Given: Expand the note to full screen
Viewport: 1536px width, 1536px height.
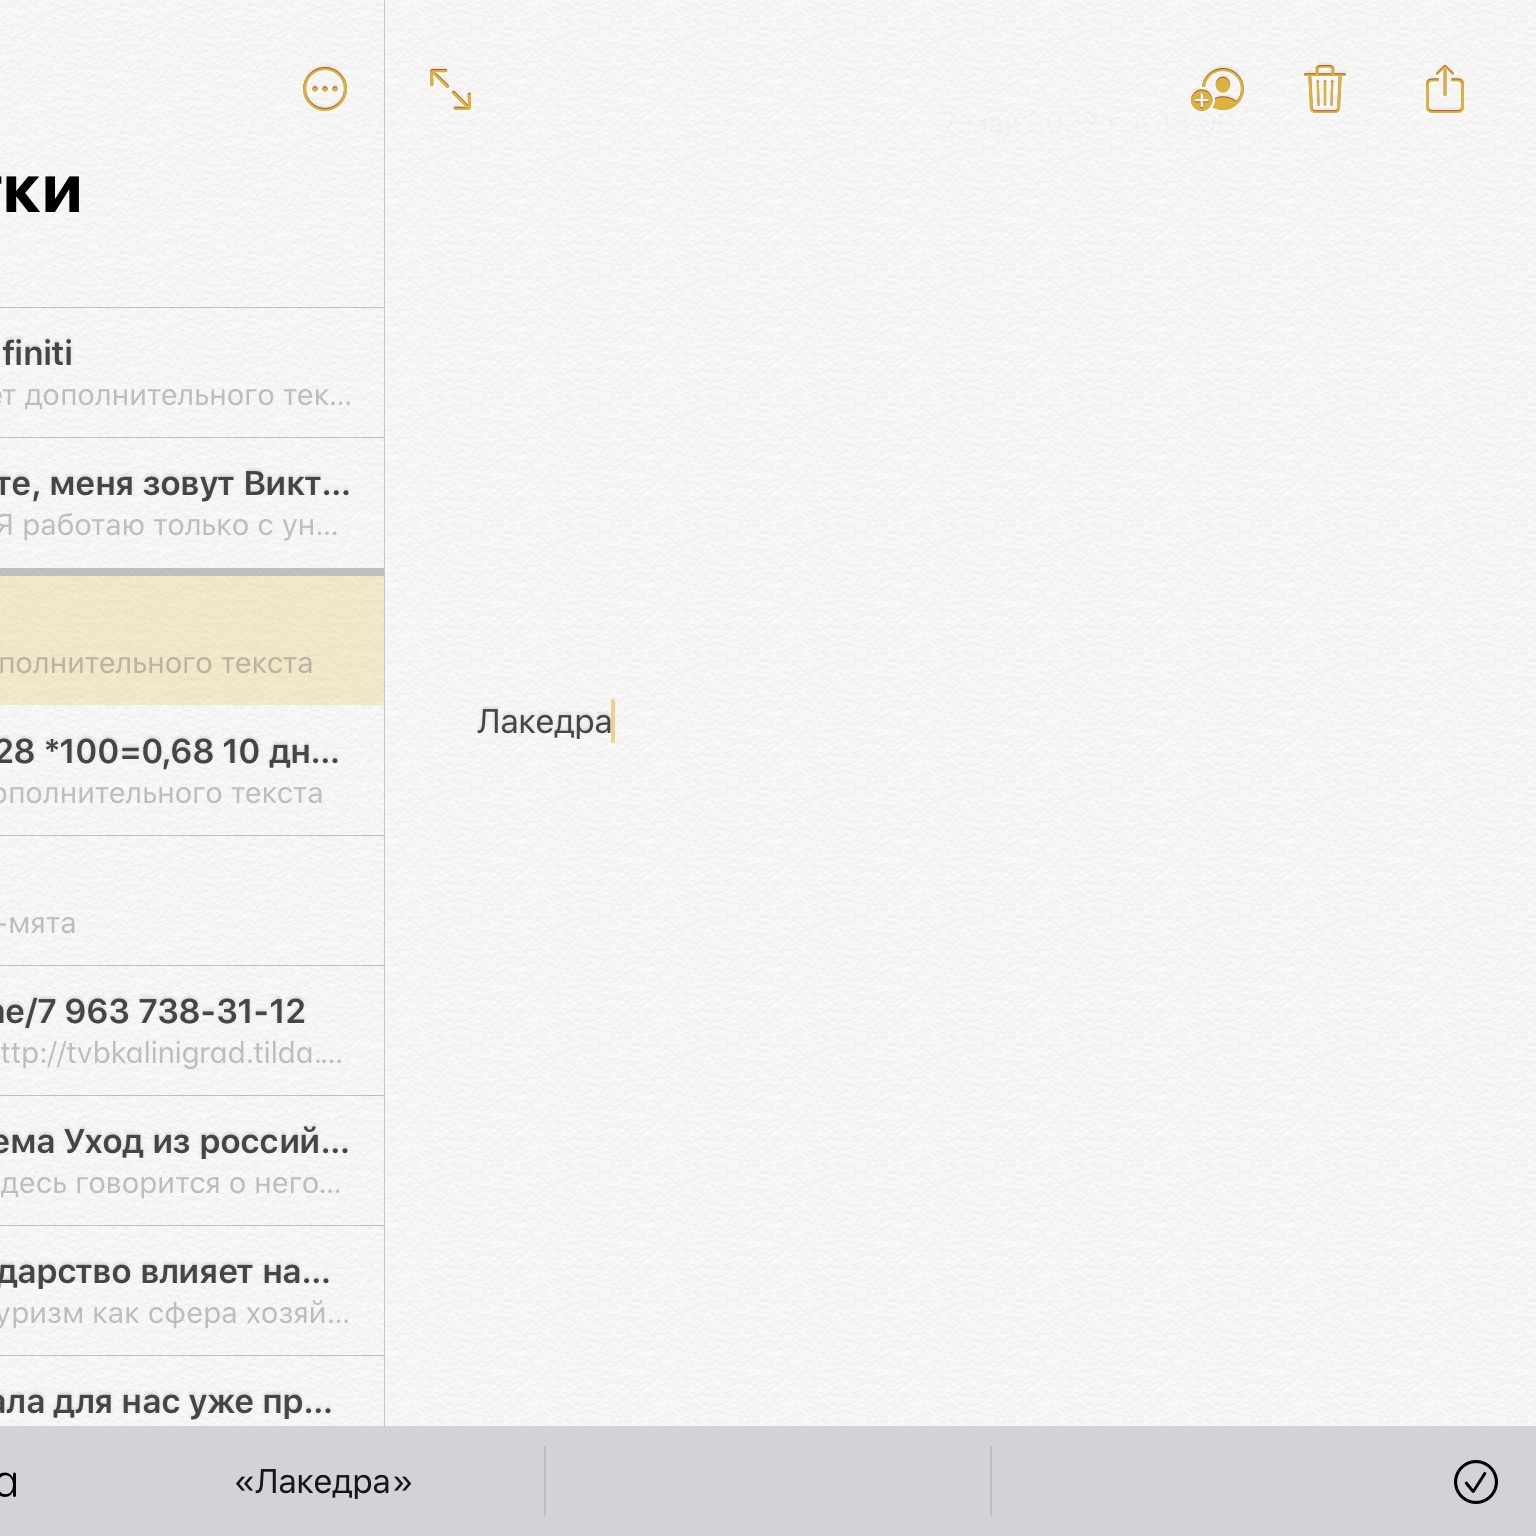Looking at the screenshot, I should [450, 90].
